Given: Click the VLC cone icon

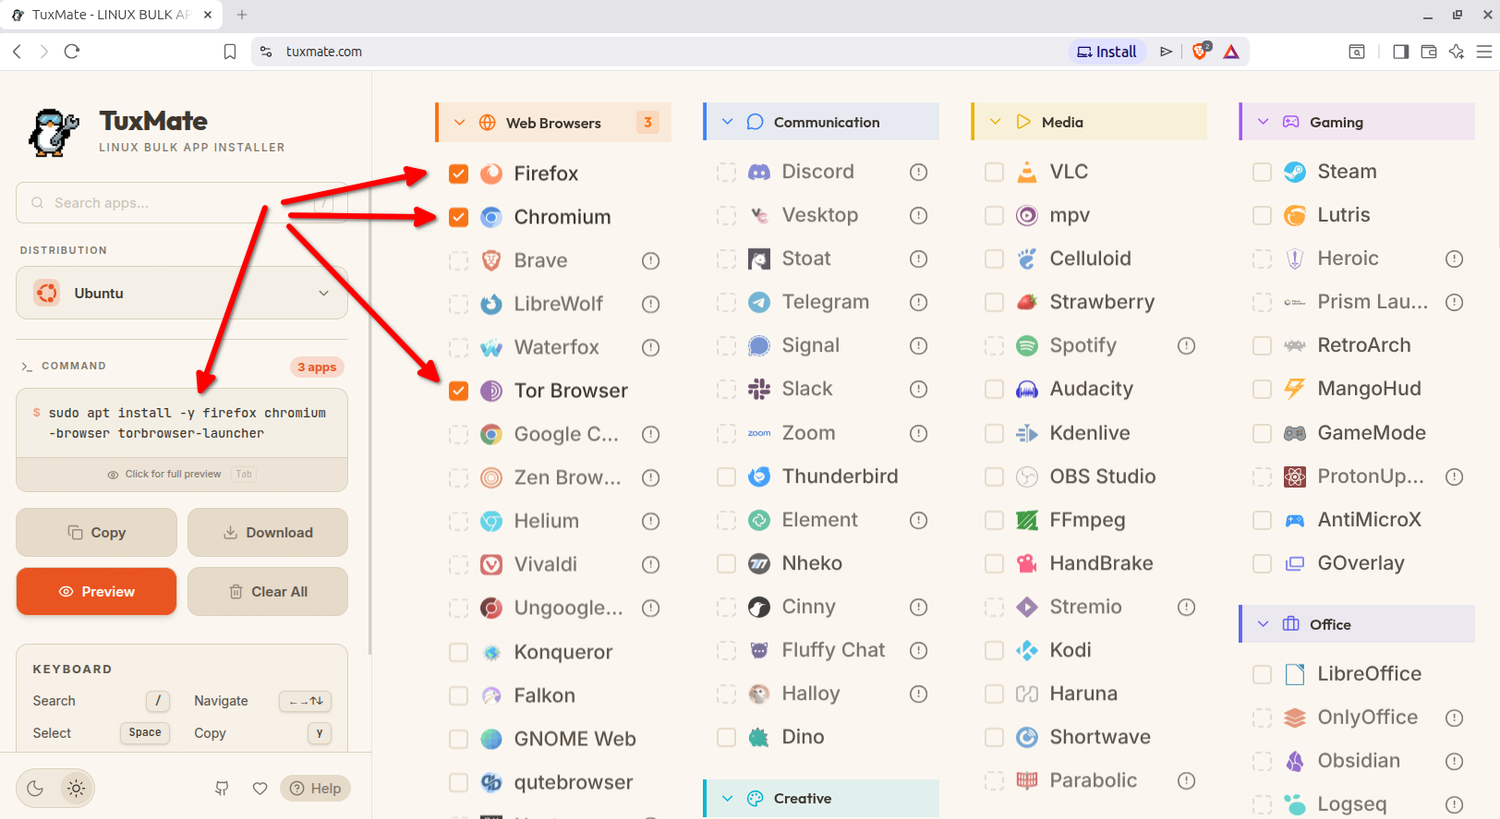Looking at the screenshot, I should [x=1027, y=172].
